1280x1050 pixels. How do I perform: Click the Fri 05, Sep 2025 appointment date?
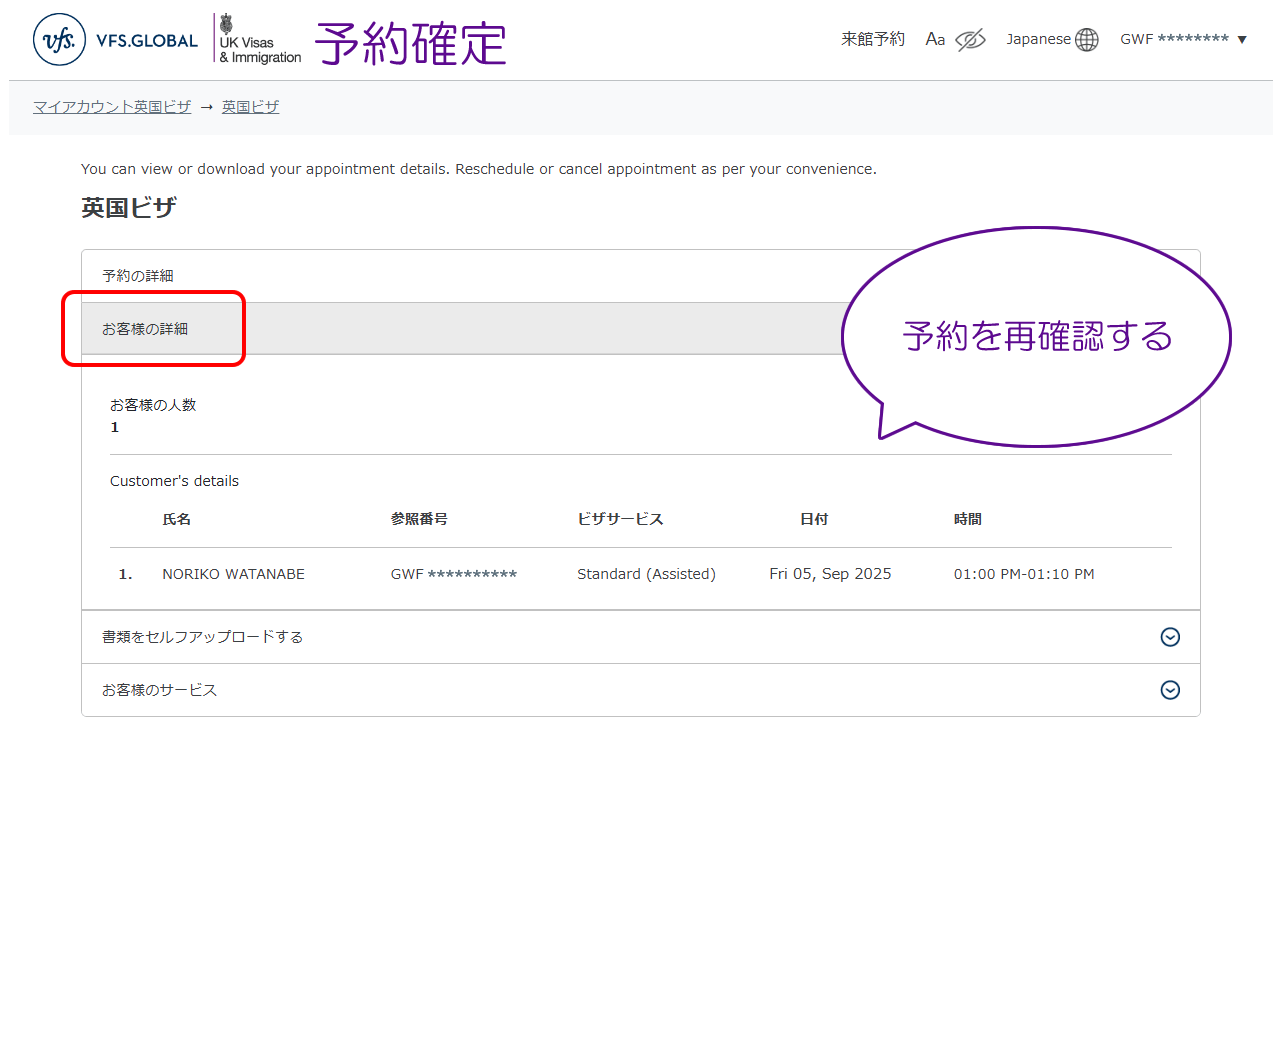coord(830,574)
